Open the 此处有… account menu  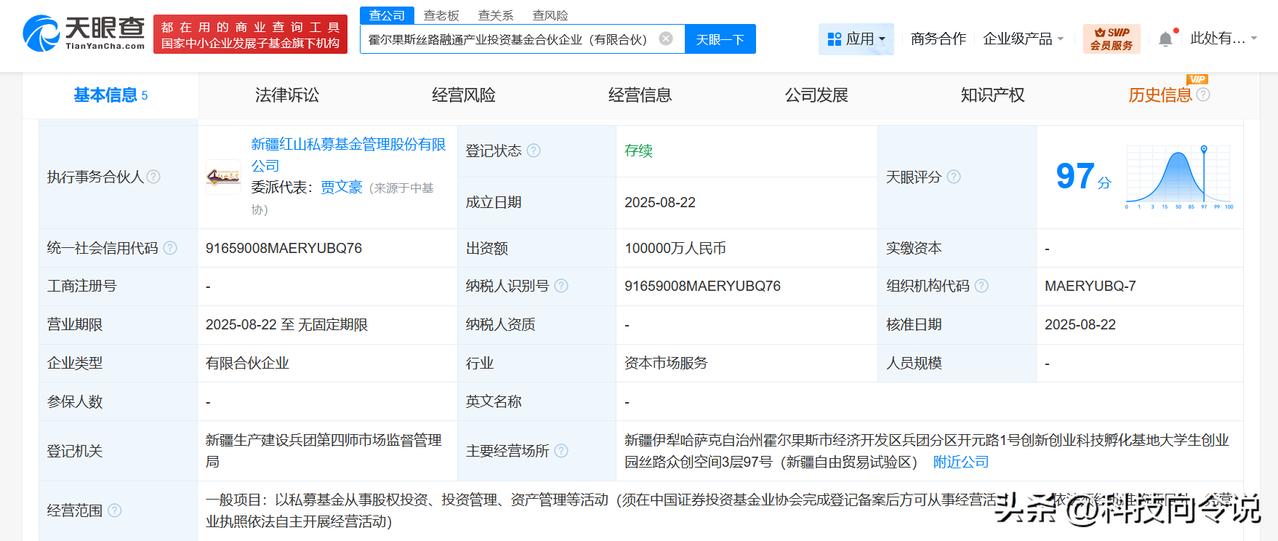(x=1225, y=39)
